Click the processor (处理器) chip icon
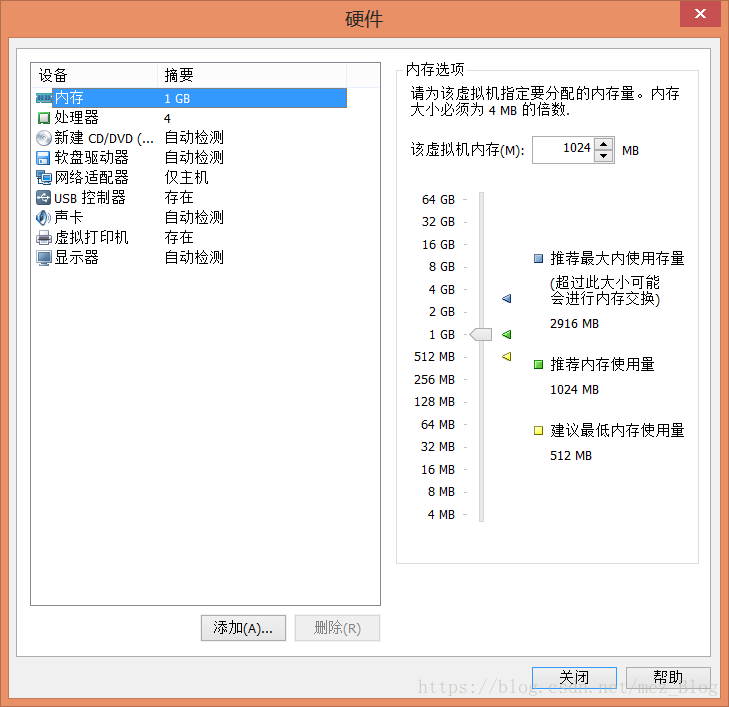Image resolution: width=729 pixels, height=707 pixels. (x=44, y=118)
